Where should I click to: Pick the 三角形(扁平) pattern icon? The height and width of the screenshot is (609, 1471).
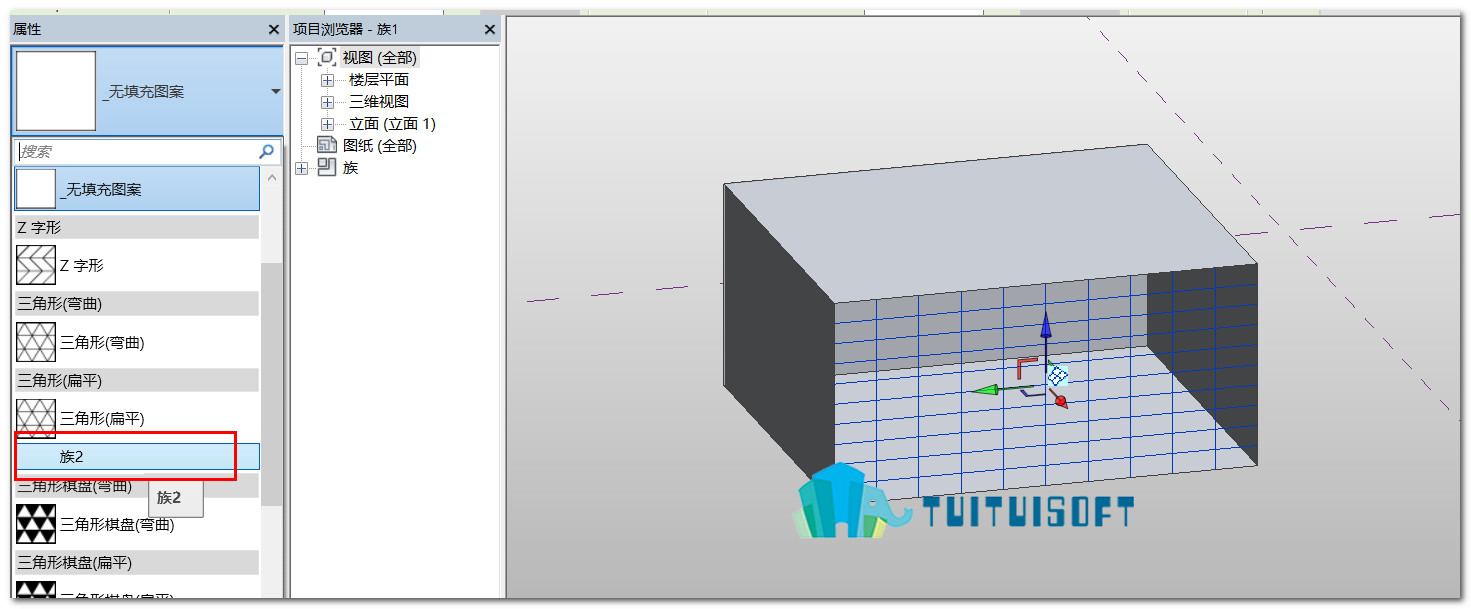[36, 418]
